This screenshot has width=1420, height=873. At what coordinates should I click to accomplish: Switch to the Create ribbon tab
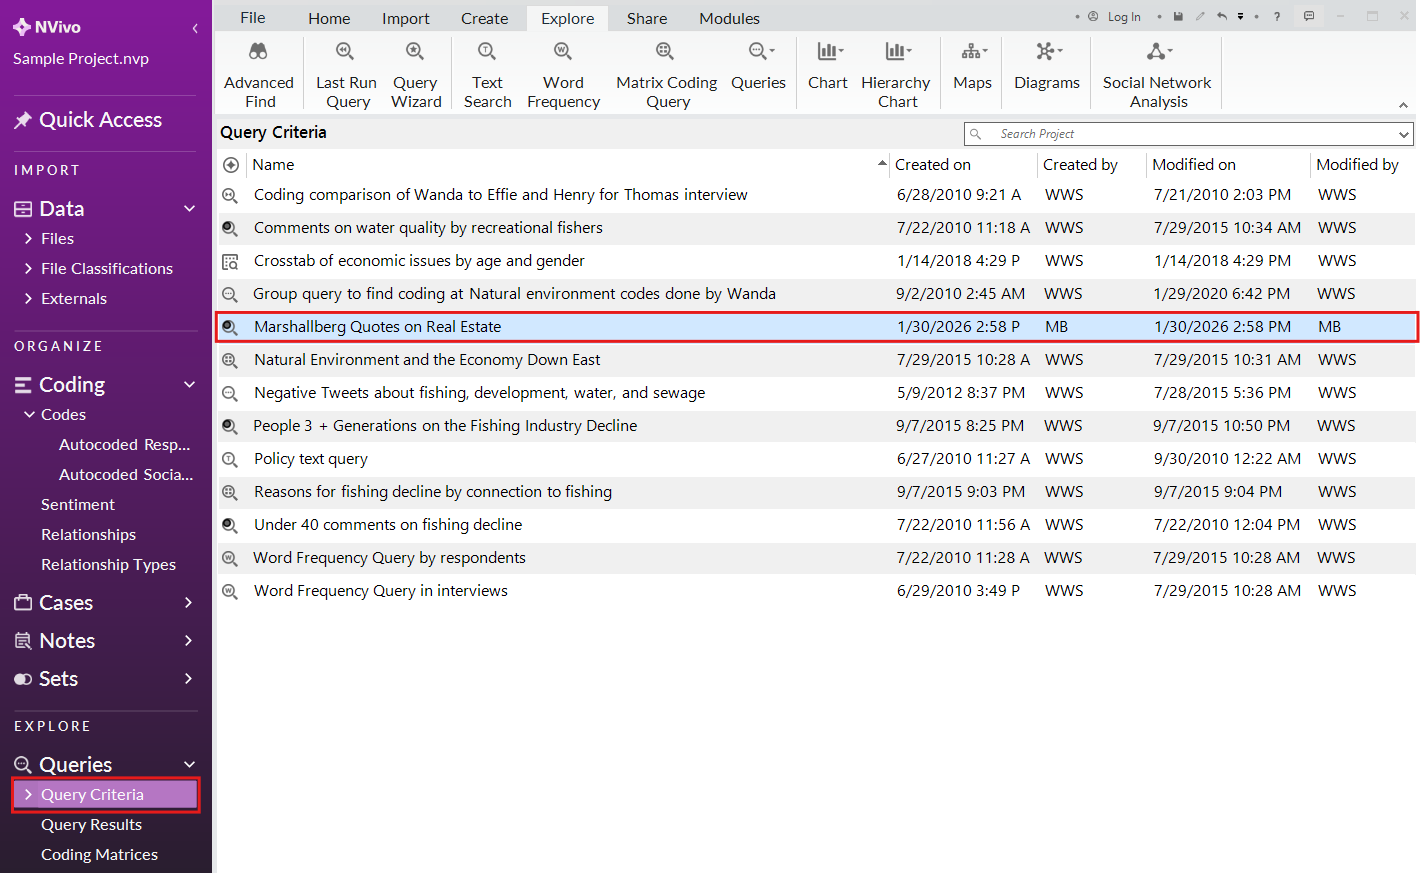(484, 18)
